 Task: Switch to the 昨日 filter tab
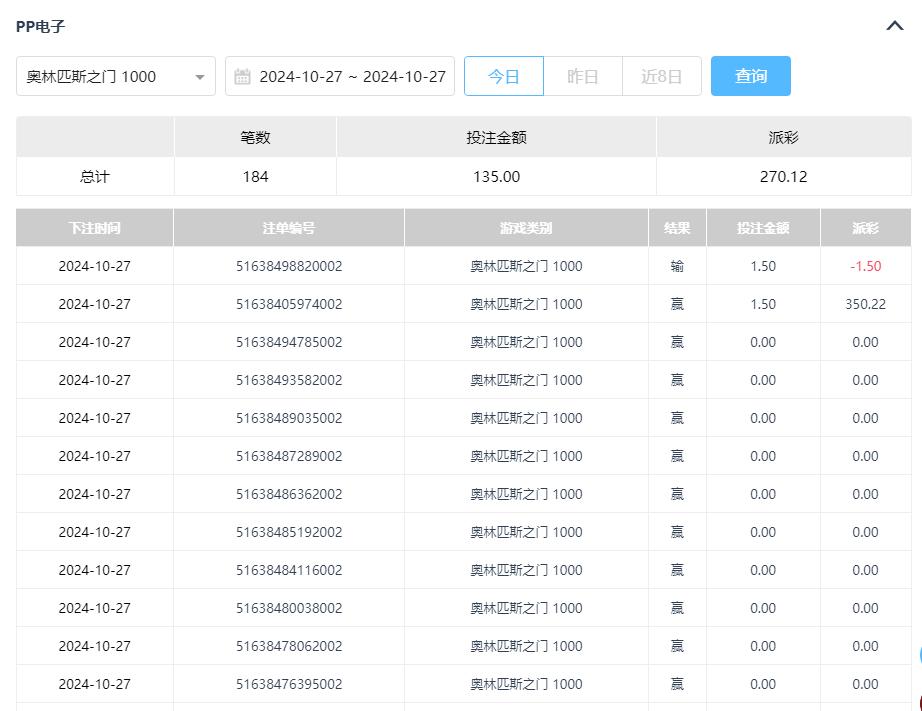pyautogui.click(x=582, y=77)
